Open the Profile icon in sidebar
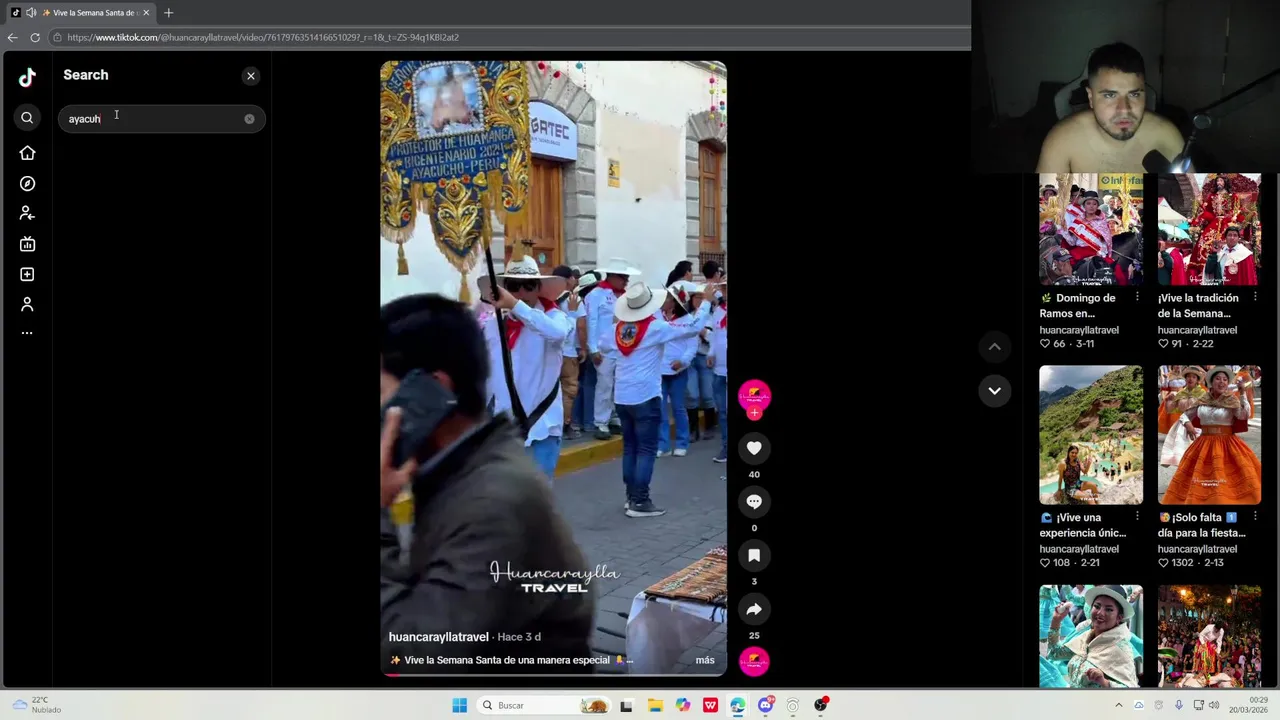1280x720 pixels. pos(27,304)
